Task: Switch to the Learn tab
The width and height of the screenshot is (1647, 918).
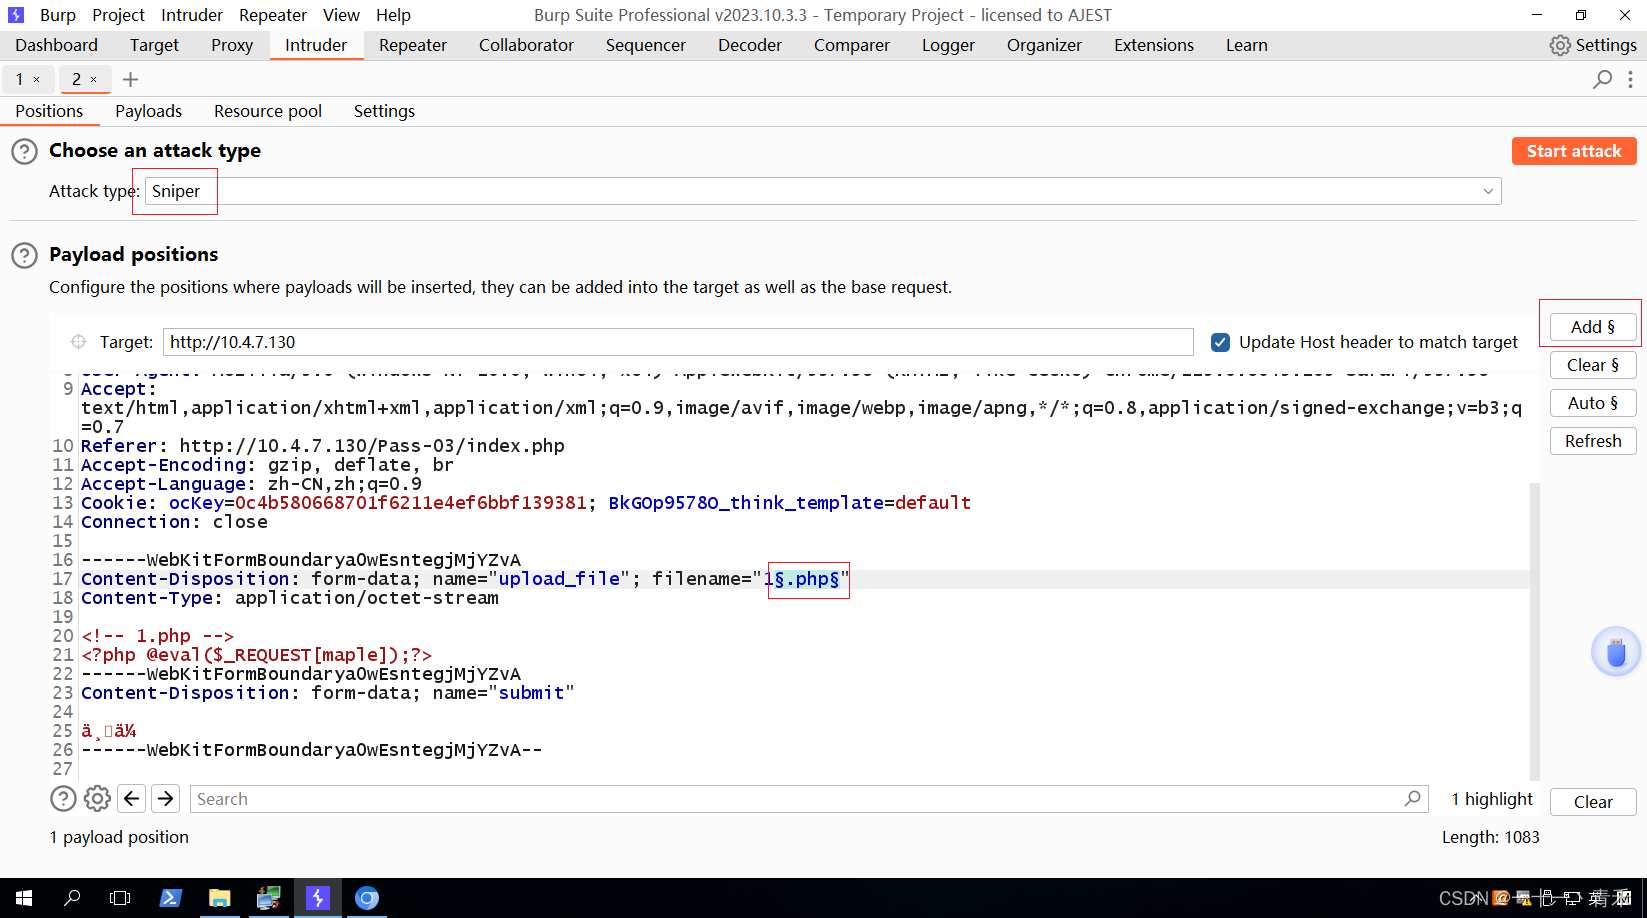Action: 1247,45
